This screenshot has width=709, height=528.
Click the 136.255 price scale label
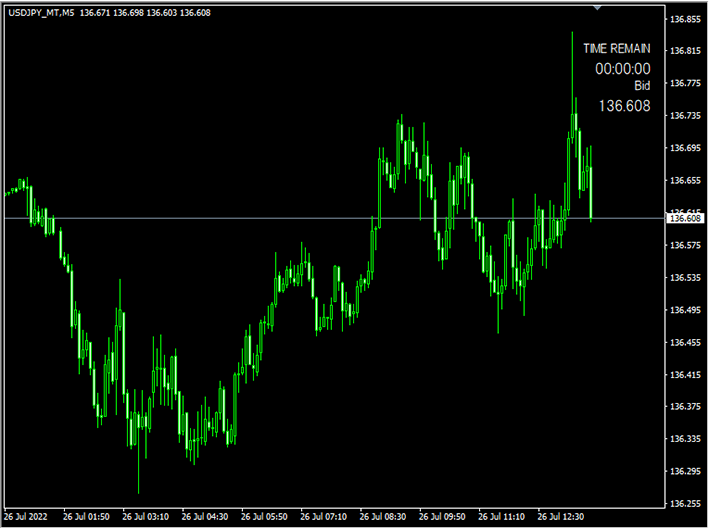coord(685,504)
